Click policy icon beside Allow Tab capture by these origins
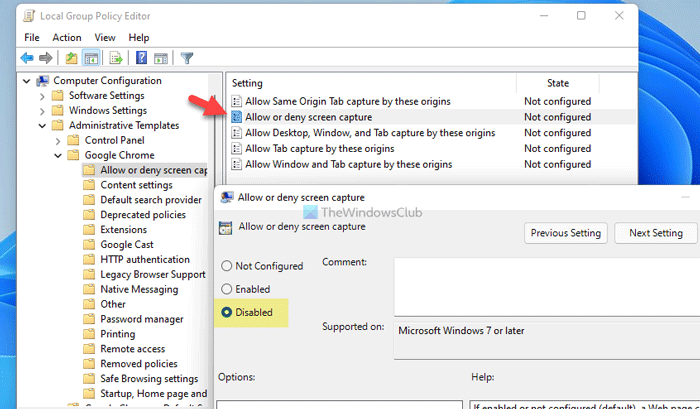This screenshot has width=700, height=409. [x=237, y=149]
